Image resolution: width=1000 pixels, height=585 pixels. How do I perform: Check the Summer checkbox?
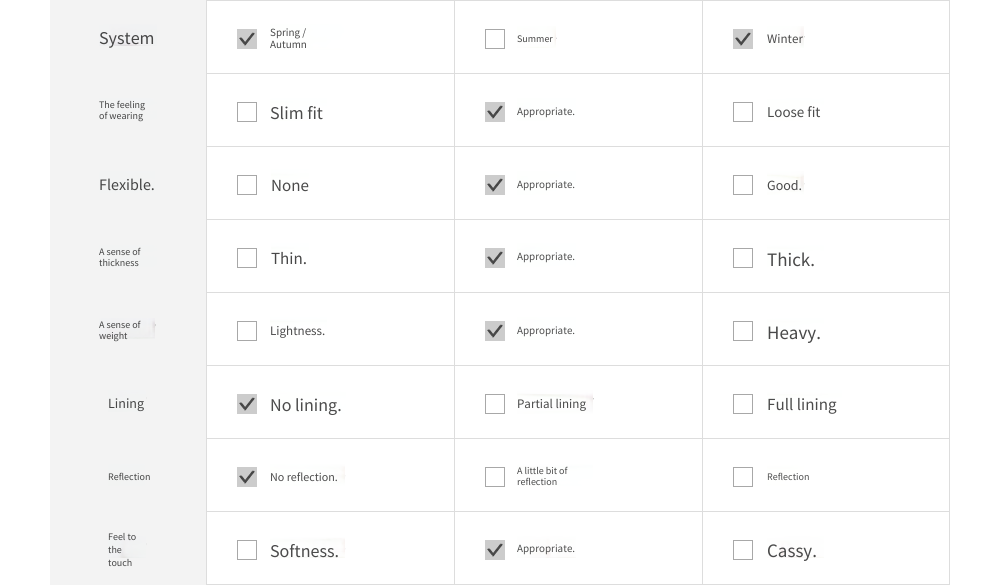point(495,39)
